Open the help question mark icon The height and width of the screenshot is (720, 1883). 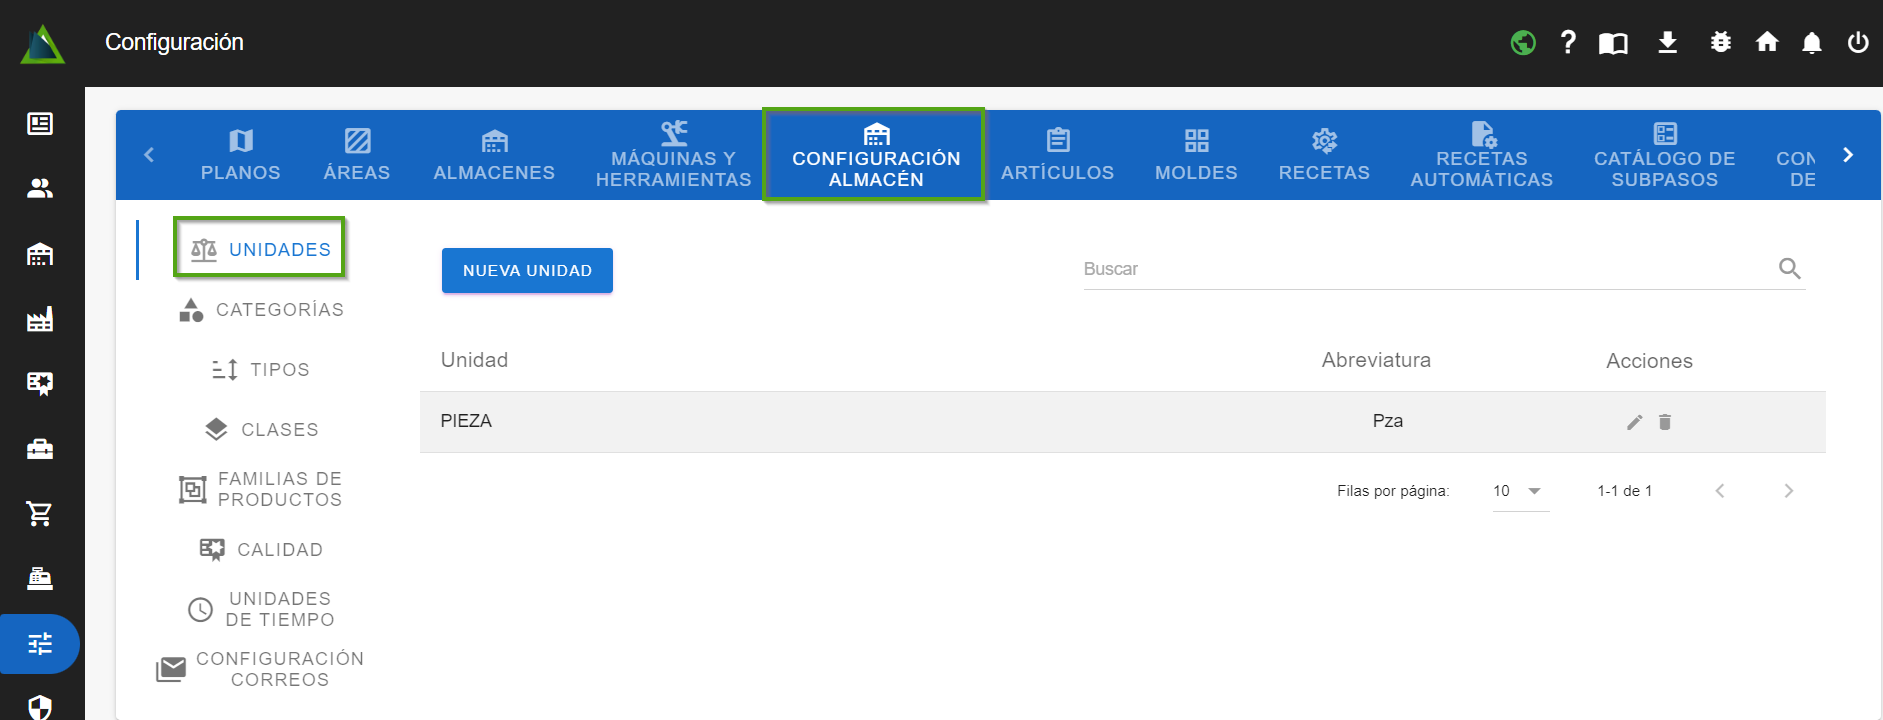1568,42
